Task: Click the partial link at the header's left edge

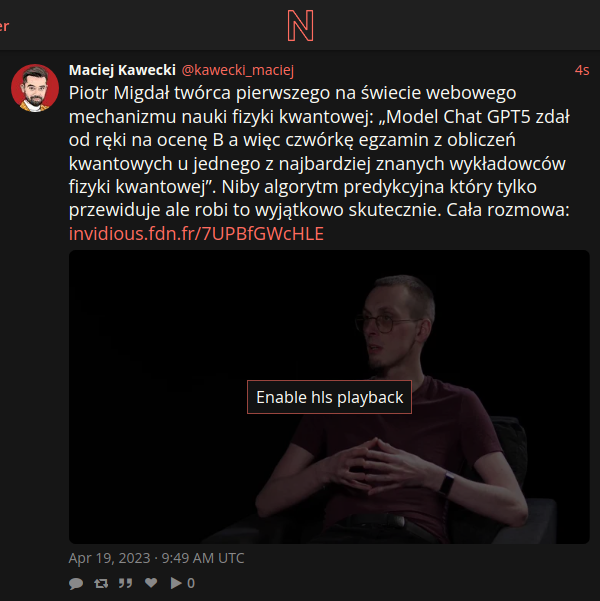Action: [x=4, y=26]
